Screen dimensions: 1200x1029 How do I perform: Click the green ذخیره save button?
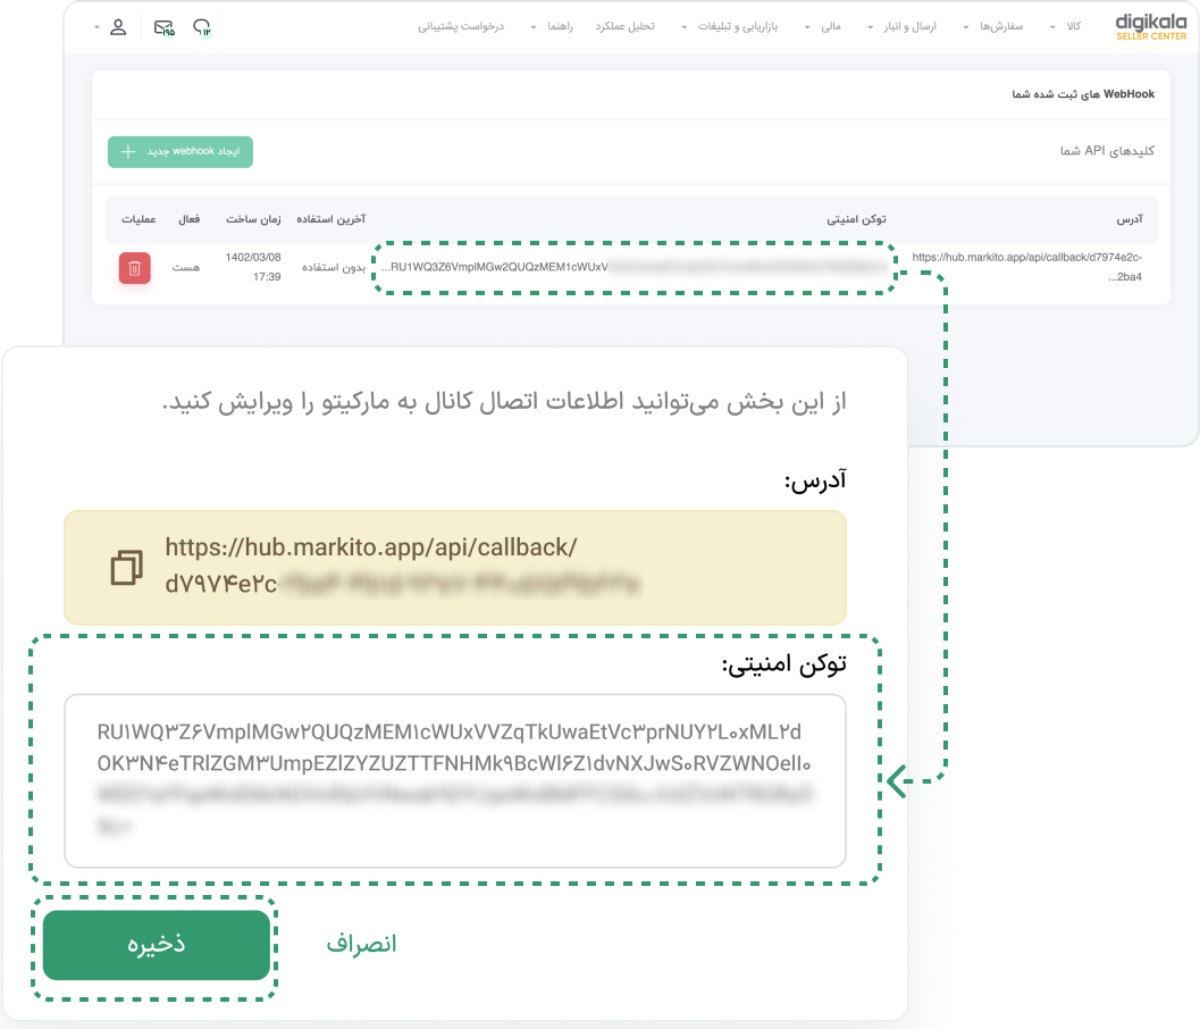click(x=157, y=944)
